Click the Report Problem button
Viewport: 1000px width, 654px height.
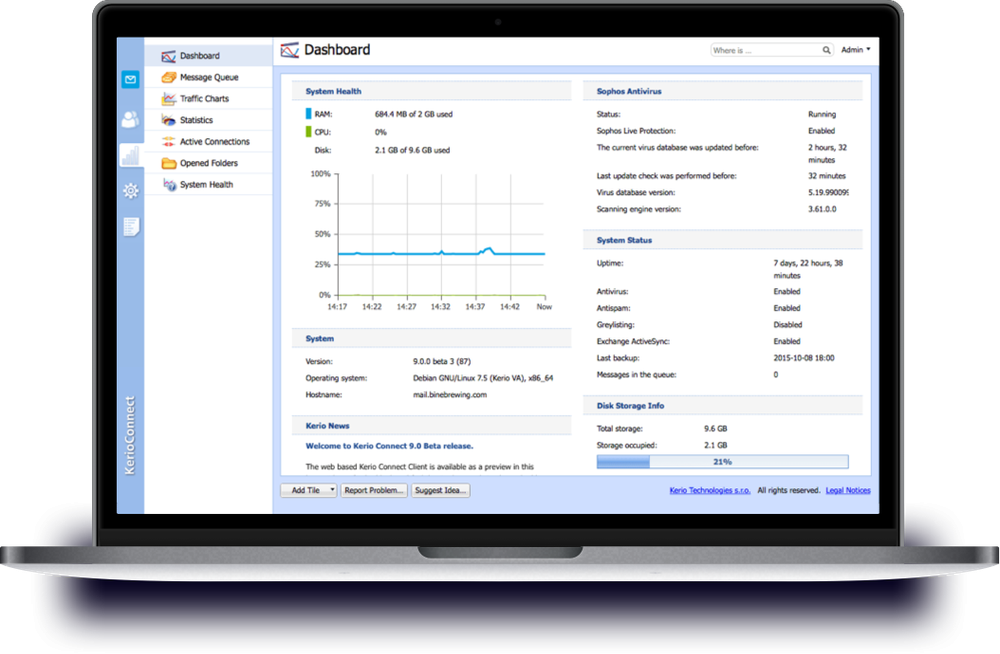coord(374,491)
